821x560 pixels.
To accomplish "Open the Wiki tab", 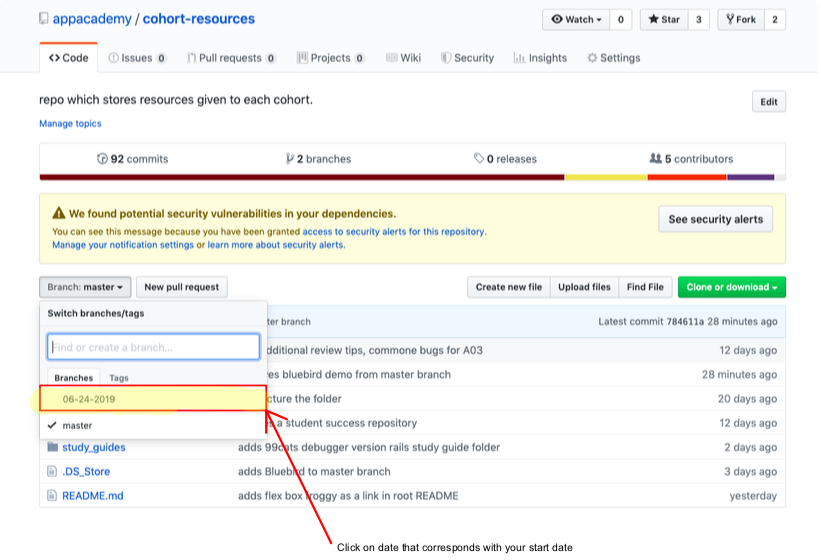I will point(404,58).
